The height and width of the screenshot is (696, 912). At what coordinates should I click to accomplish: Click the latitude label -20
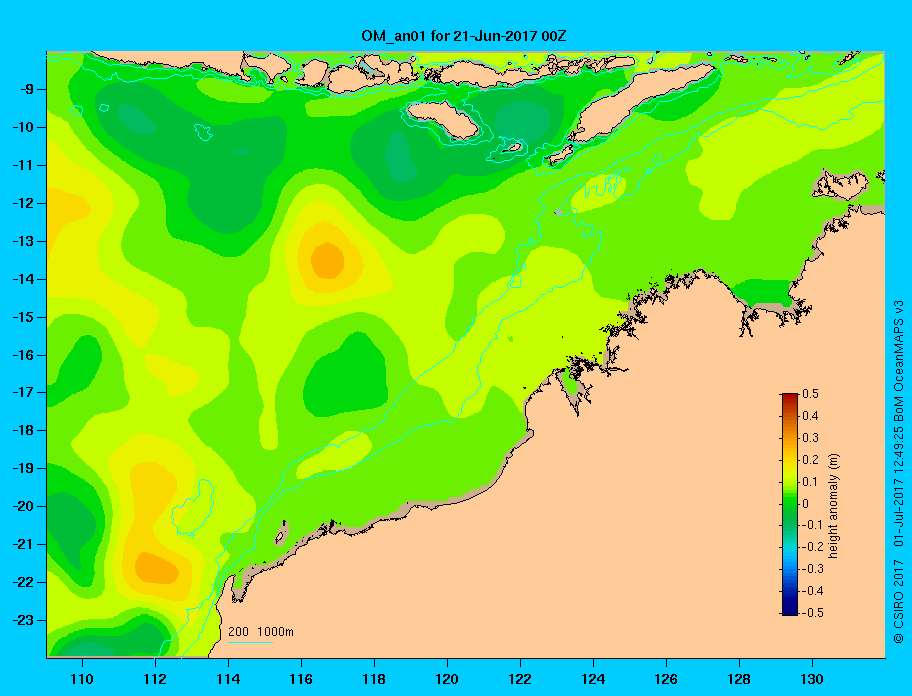(27, 506)
